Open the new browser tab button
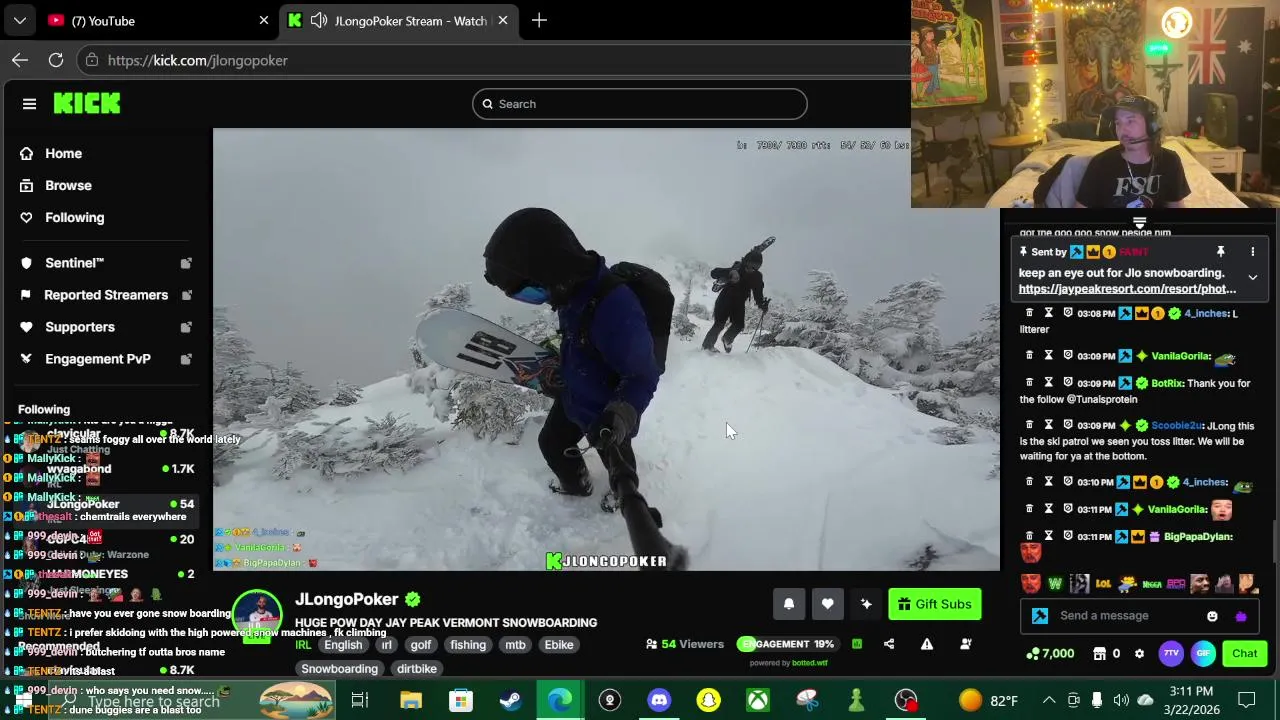The image size is (1280, 720). (539, 20)
